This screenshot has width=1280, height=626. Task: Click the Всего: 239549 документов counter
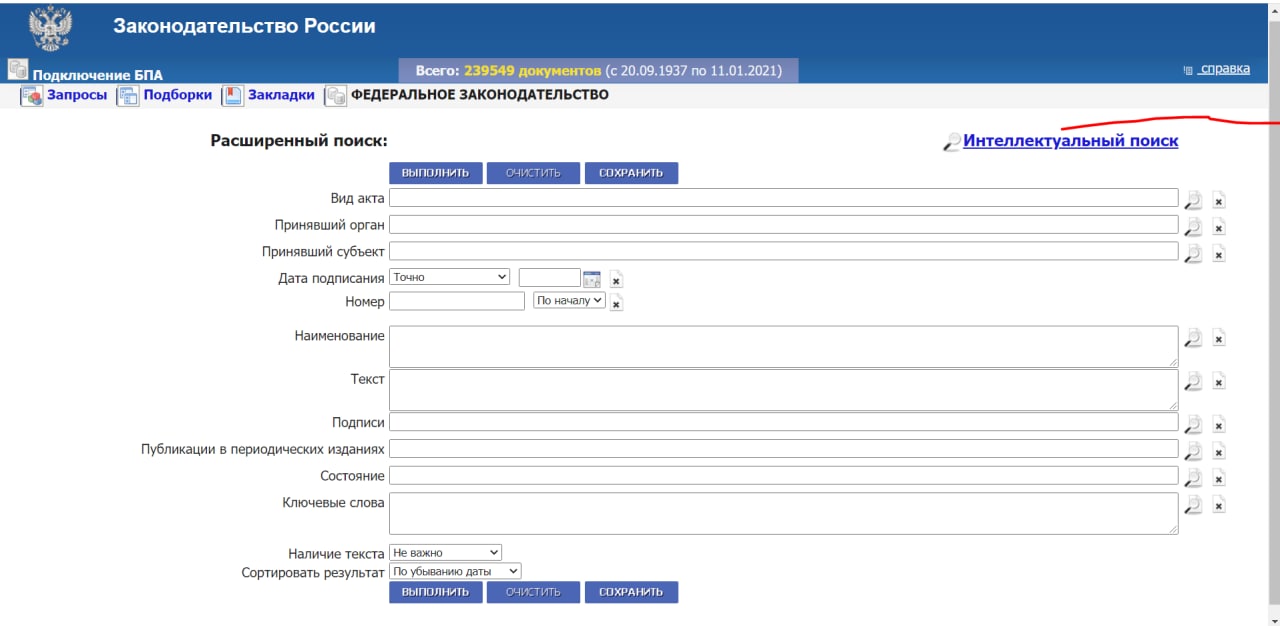(599, 70)
